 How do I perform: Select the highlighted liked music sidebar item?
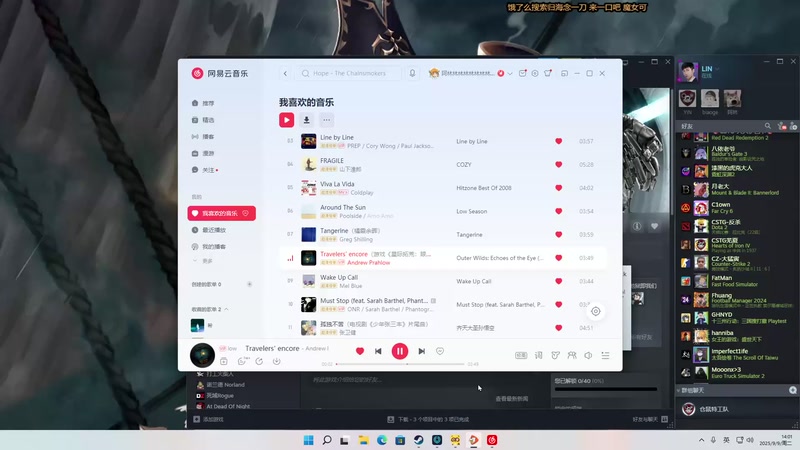click(221, 213)
